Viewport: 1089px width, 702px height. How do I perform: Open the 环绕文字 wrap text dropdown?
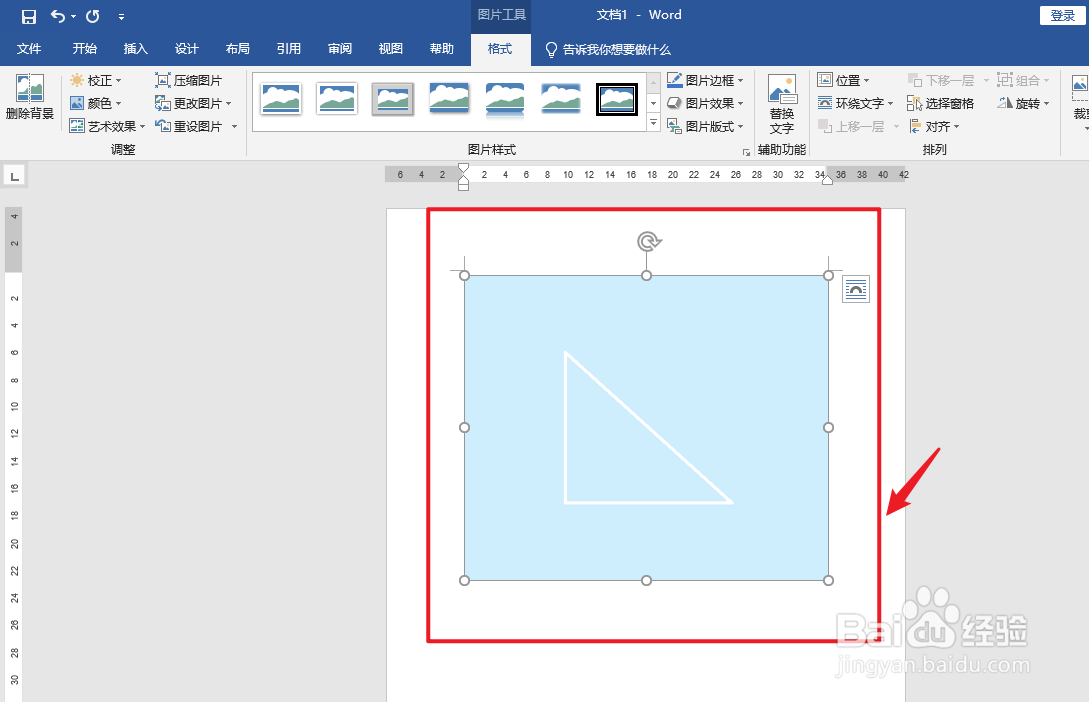pos(855,103)
